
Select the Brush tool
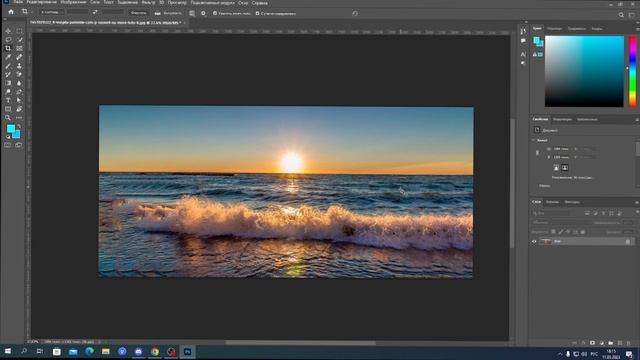(x=8, y=66)
